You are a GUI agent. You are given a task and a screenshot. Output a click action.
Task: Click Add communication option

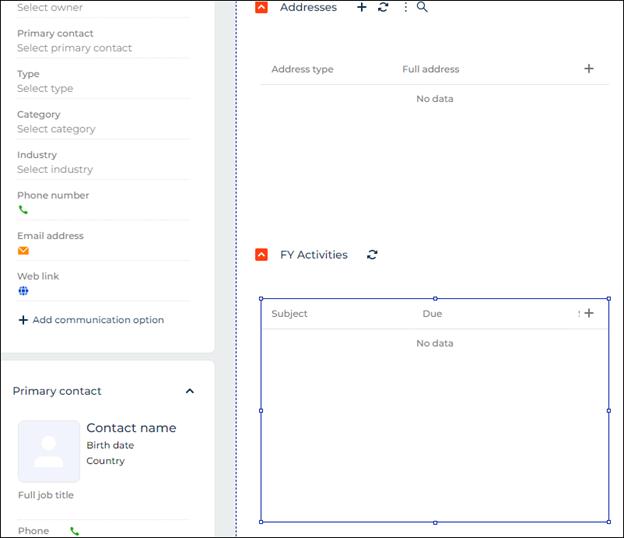pos(90,320)
